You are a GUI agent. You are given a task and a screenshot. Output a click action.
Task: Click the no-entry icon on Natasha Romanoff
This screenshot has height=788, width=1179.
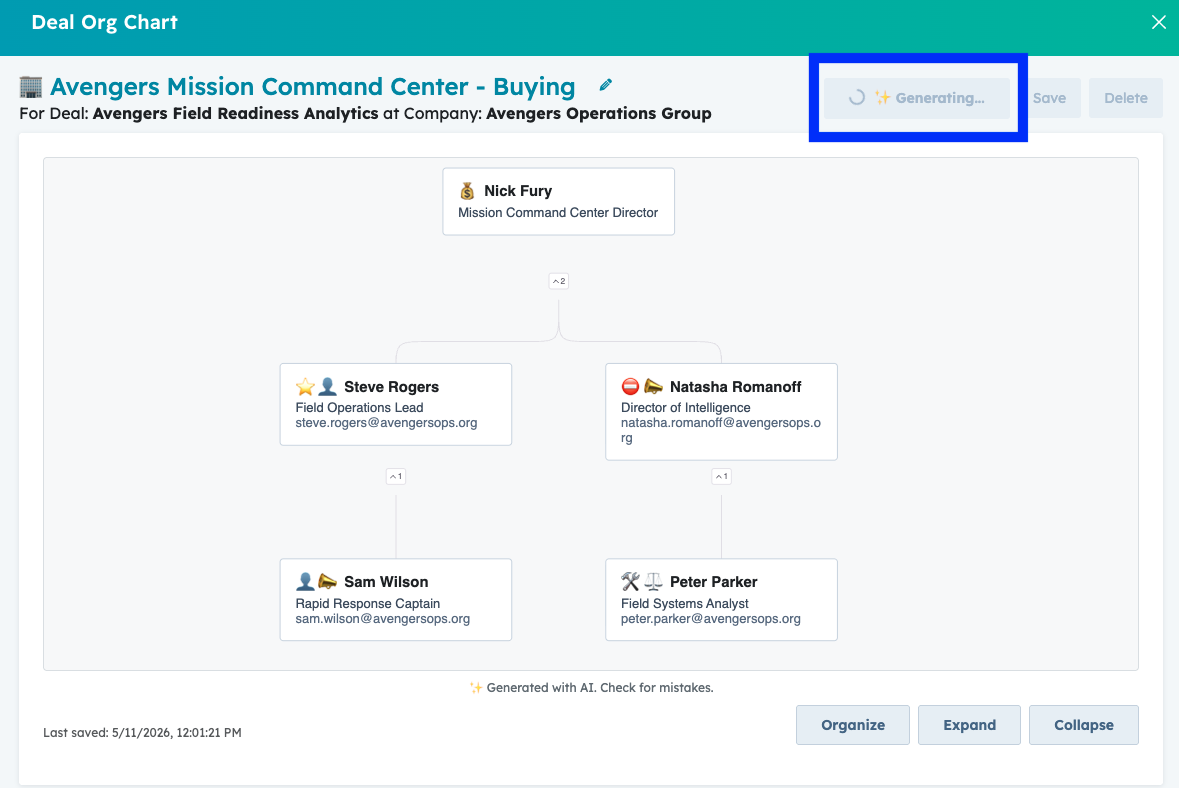pos(630,386)
